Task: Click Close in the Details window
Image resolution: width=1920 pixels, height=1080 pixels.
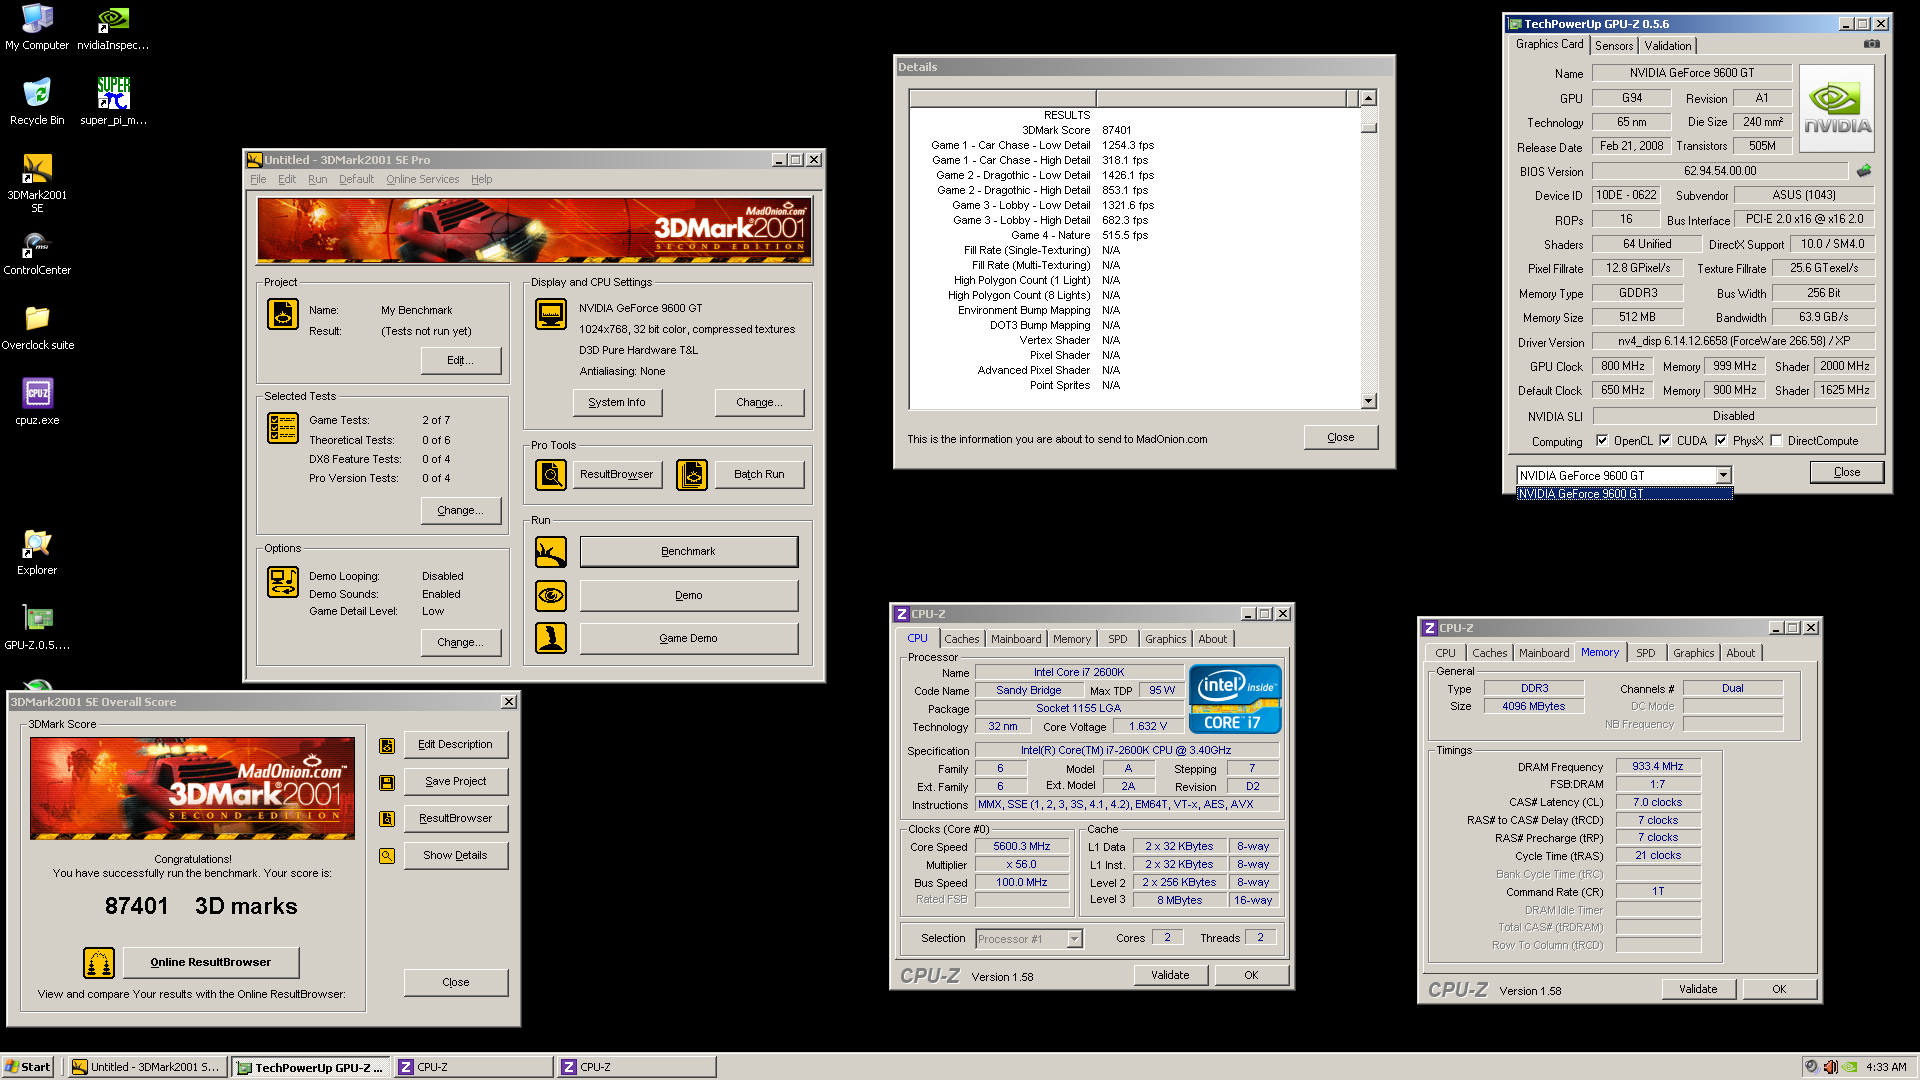Action: (1341, 438)
